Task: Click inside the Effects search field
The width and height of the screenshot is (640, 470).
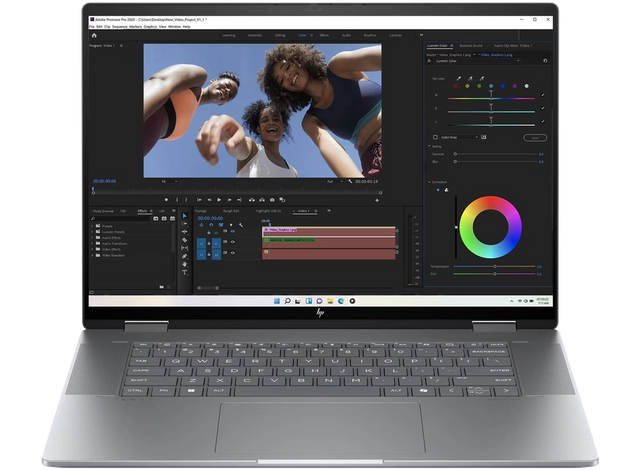Action: tap(121, 219)
